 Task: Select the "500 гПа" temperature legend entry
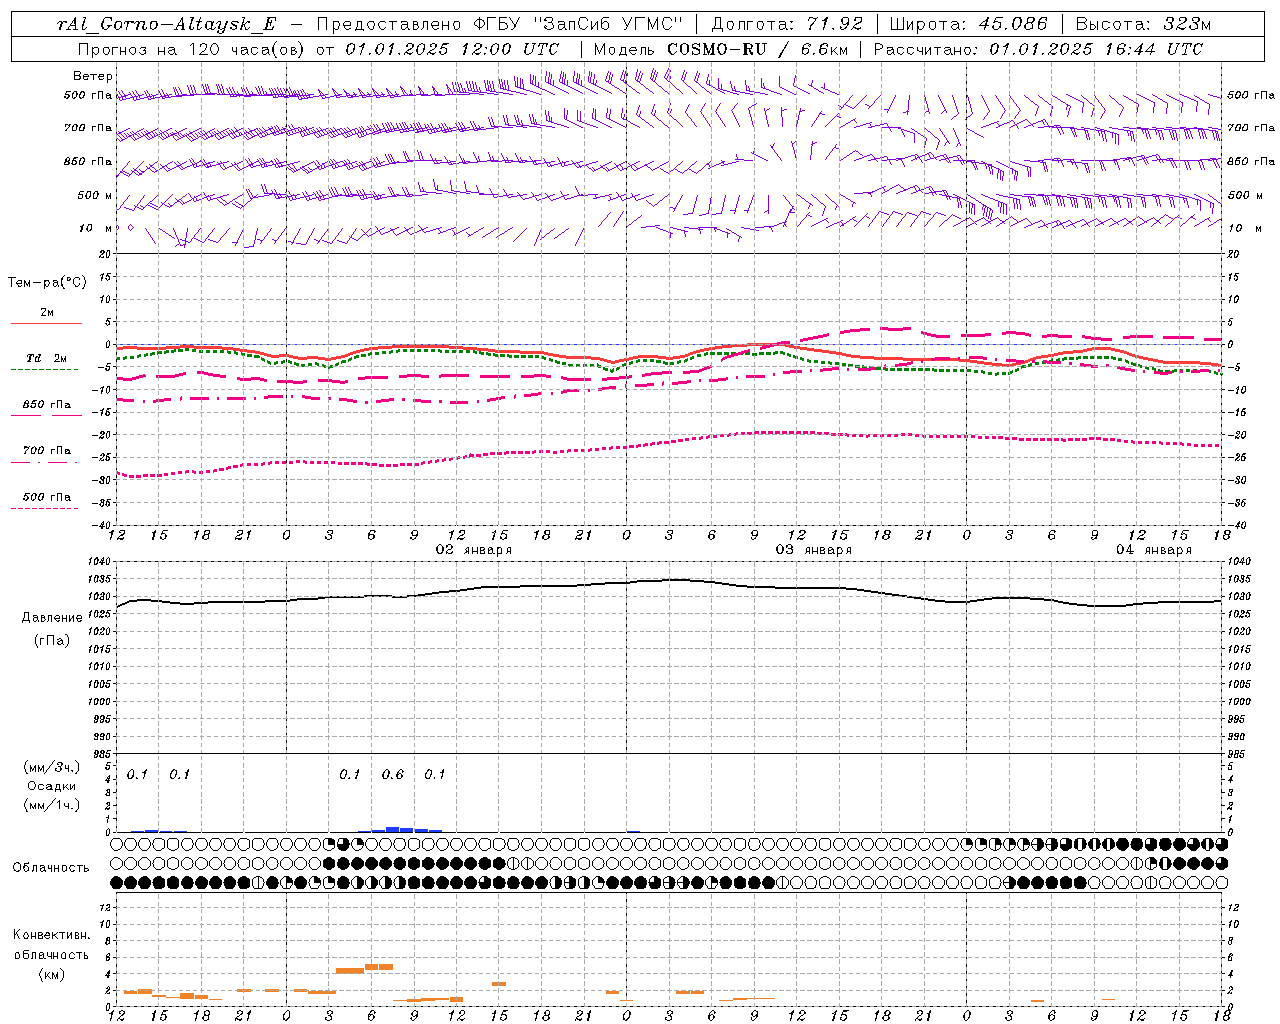click(47, 497)
